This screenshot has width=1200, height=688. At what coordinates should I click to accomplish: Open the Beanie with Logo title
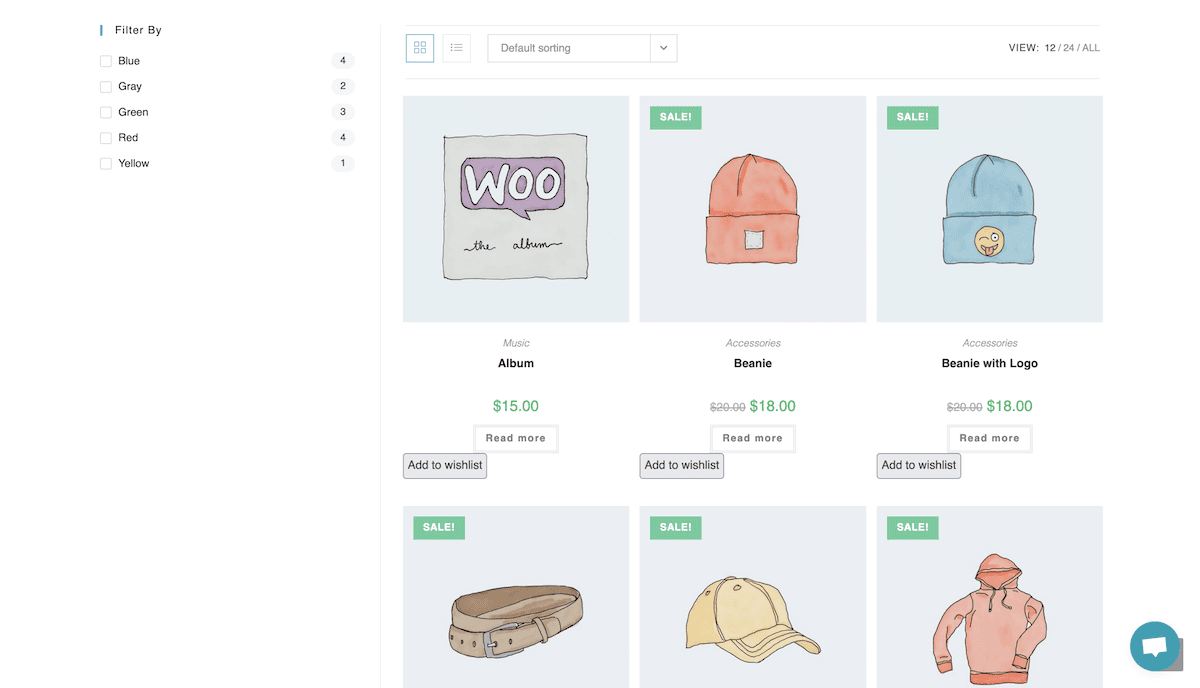coord(990,364)
